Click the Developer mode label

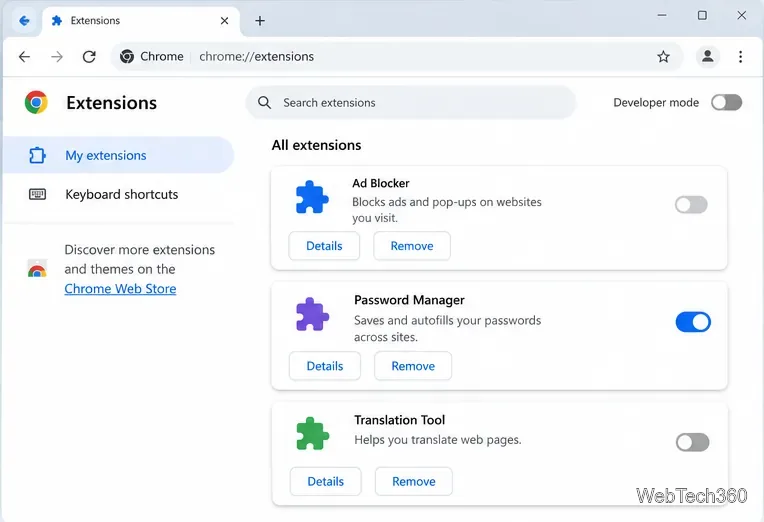point(656,102)
